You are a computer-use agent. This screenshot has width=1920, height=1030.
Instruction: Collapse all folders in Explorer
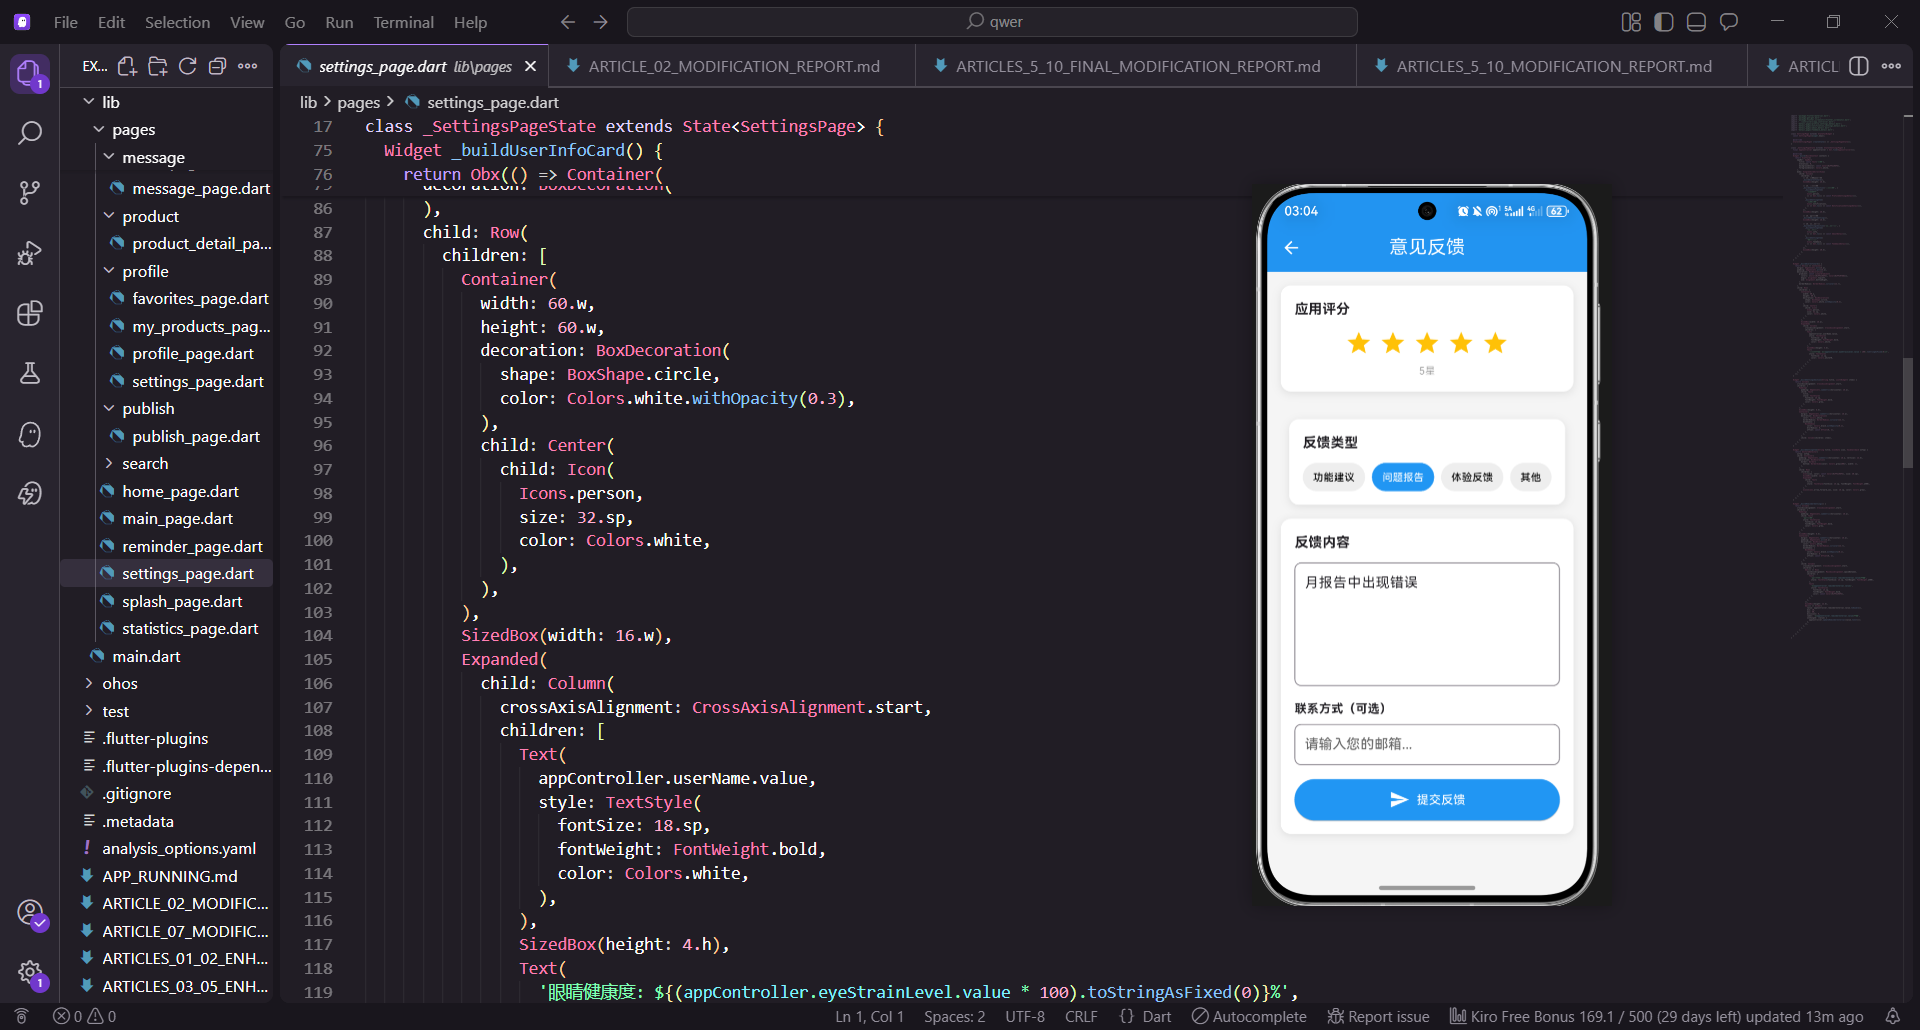pyautogui.click(x=217, y=66)
